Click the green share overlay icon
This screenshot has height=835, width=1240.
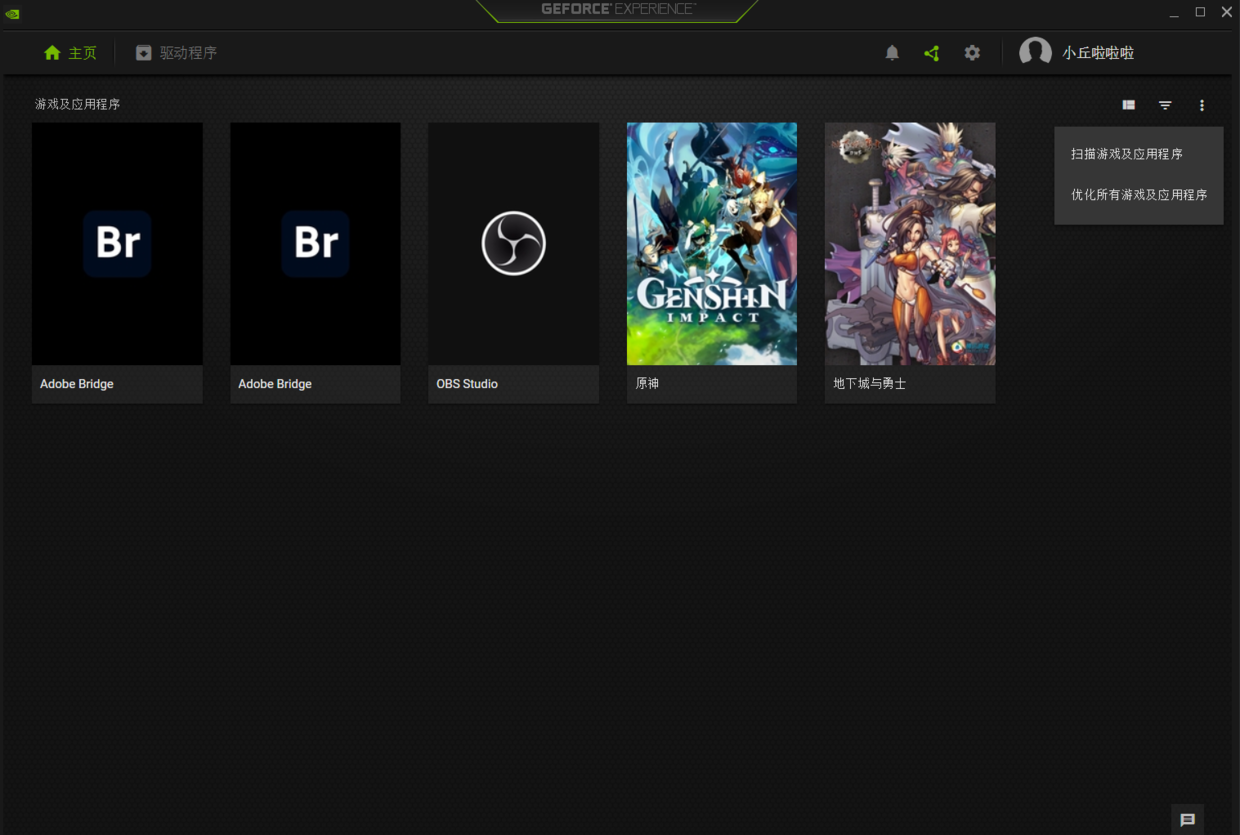pos(932,53)
